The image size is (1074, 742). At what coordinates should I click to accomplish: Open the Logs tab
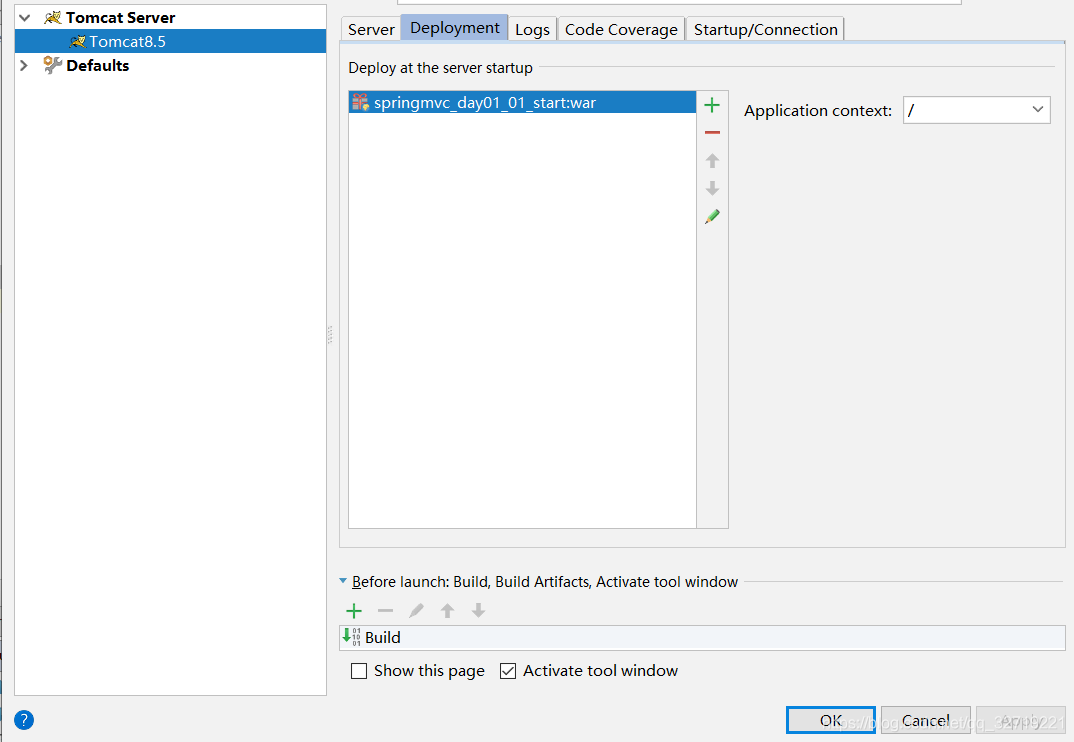click(532, 29)
